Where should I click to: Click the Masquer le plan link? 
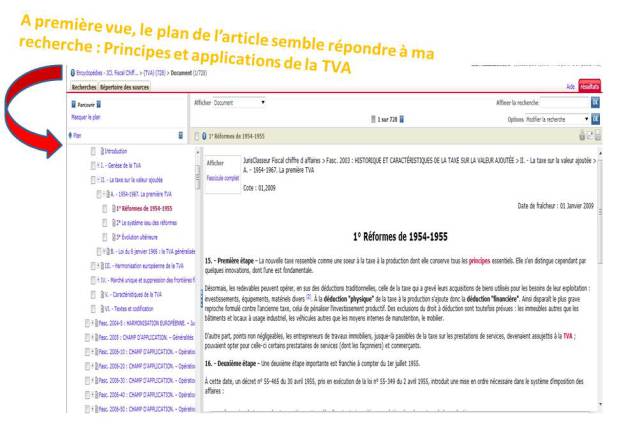(x=84, y=118)
